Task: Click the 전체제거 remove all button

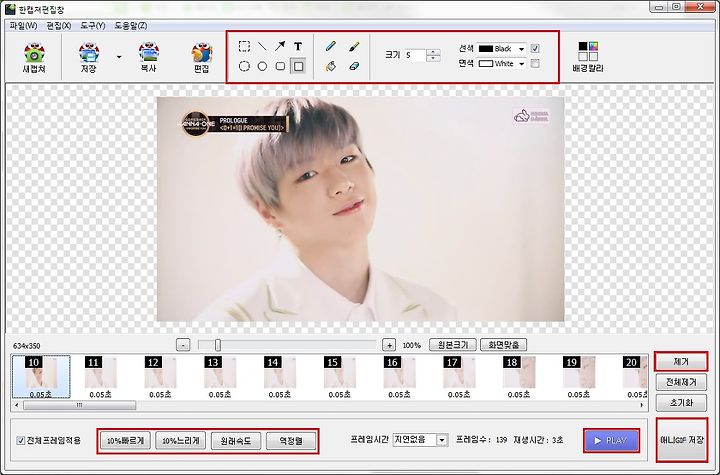Action: tap(681, 382)
